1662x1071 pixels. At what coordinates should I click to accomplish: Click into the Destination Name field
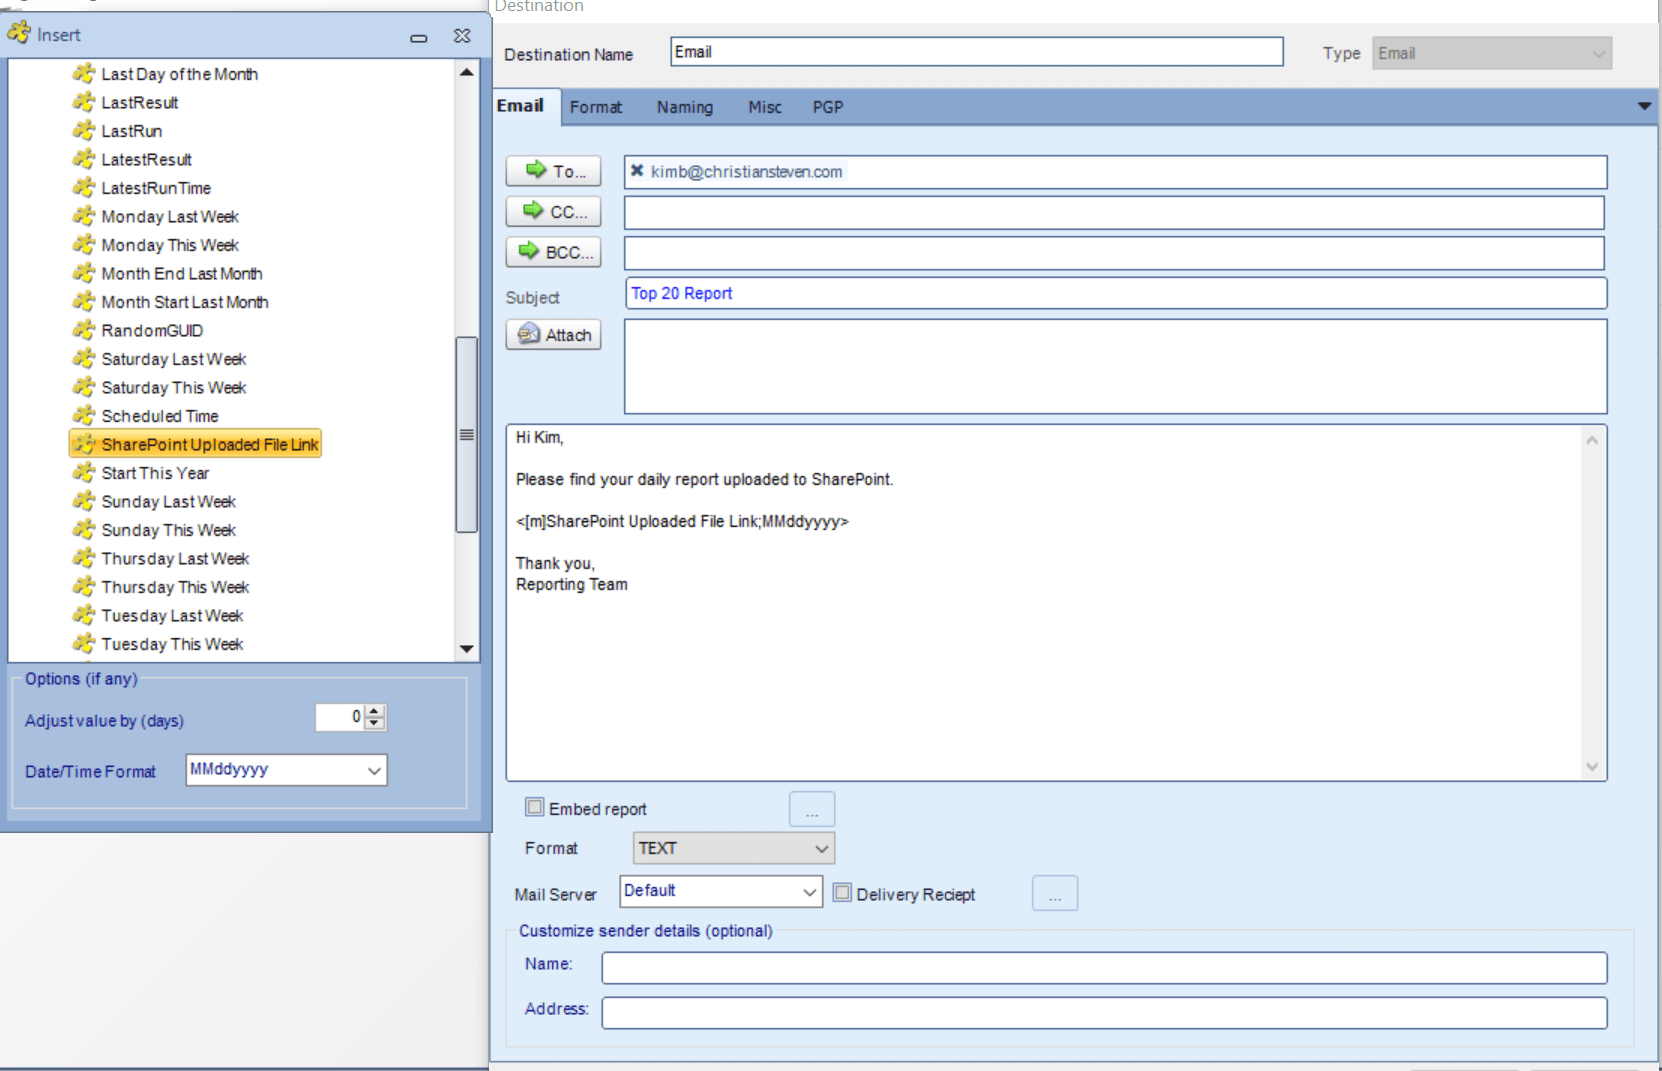point(977,52)
